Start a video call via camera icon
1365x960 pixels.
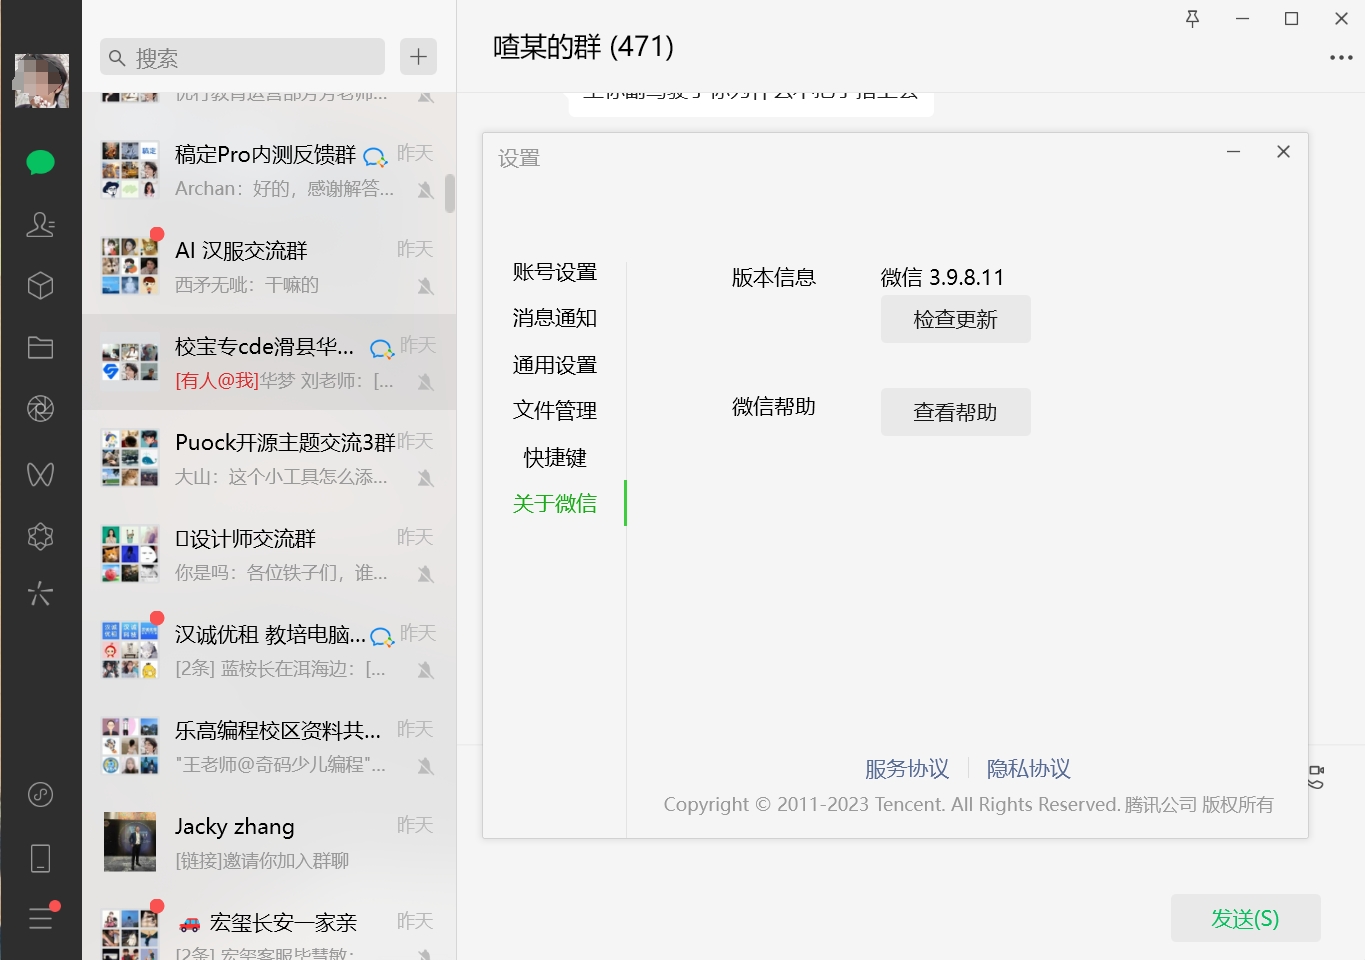(x=1315, y=770)
